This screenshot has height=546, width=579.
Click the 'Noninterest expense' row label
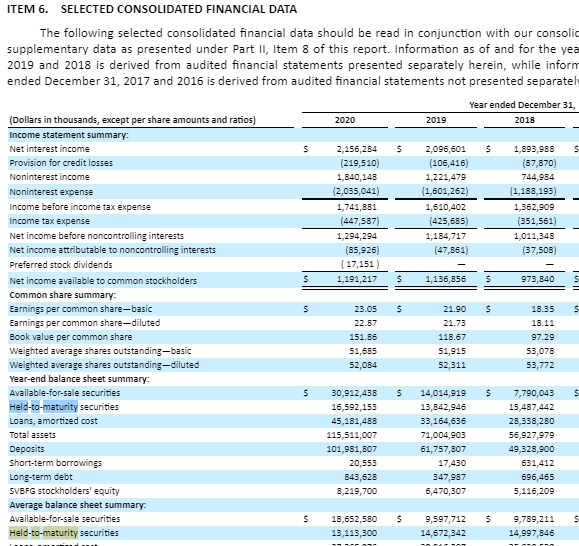coord(51,192)
